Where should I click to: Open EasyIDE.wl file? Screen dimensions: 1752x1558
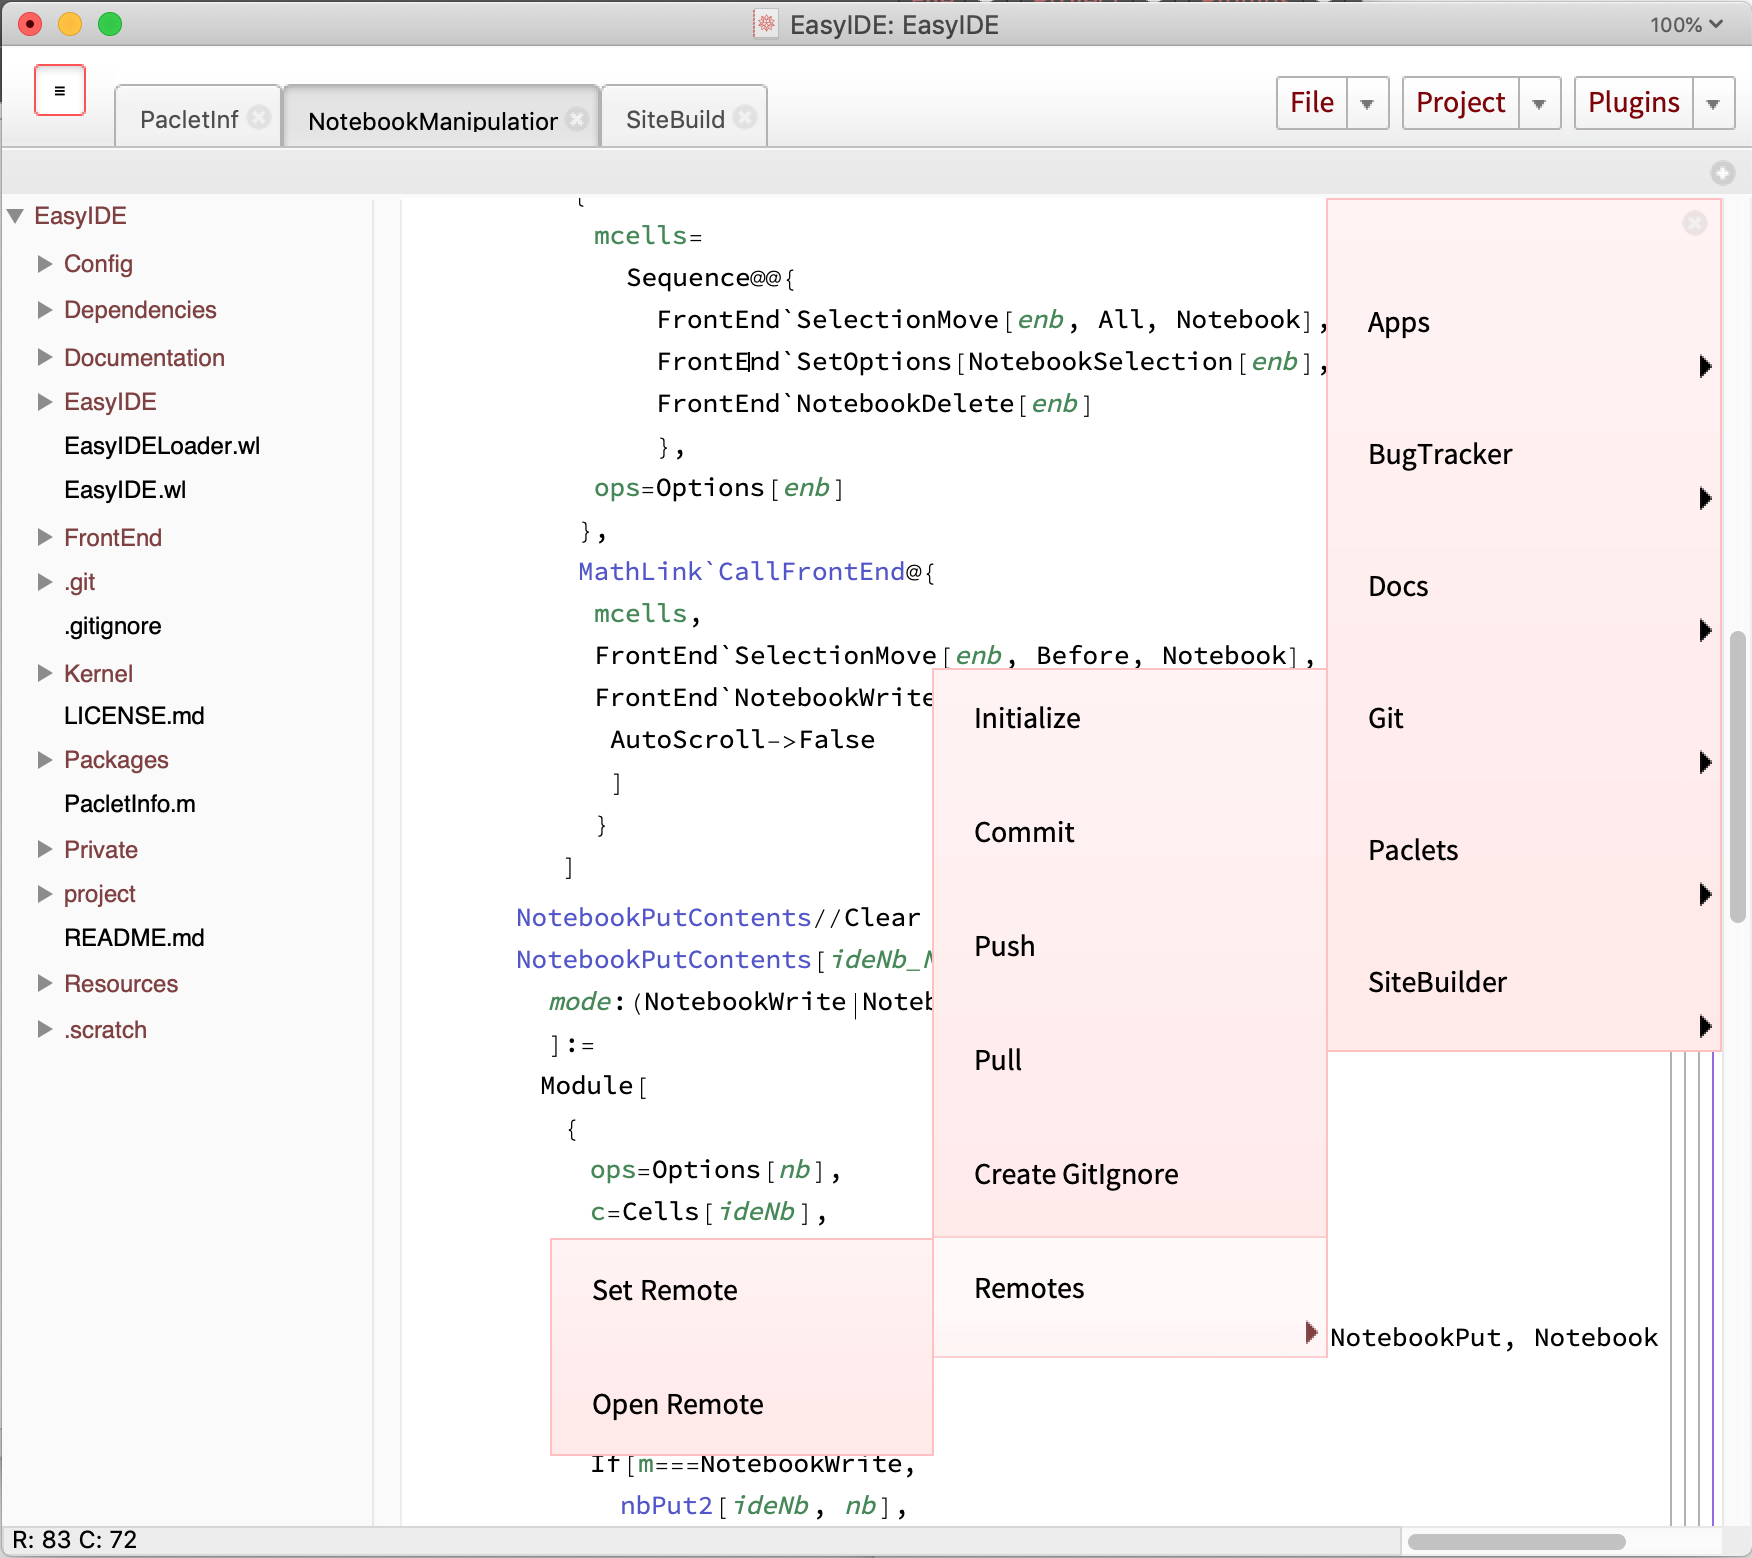click(125, 490)
